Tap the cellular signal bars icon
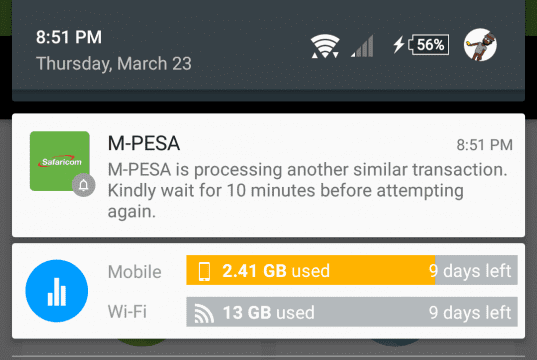The width and height of the screenshot is (537, 360). click(x=362, y=46)
